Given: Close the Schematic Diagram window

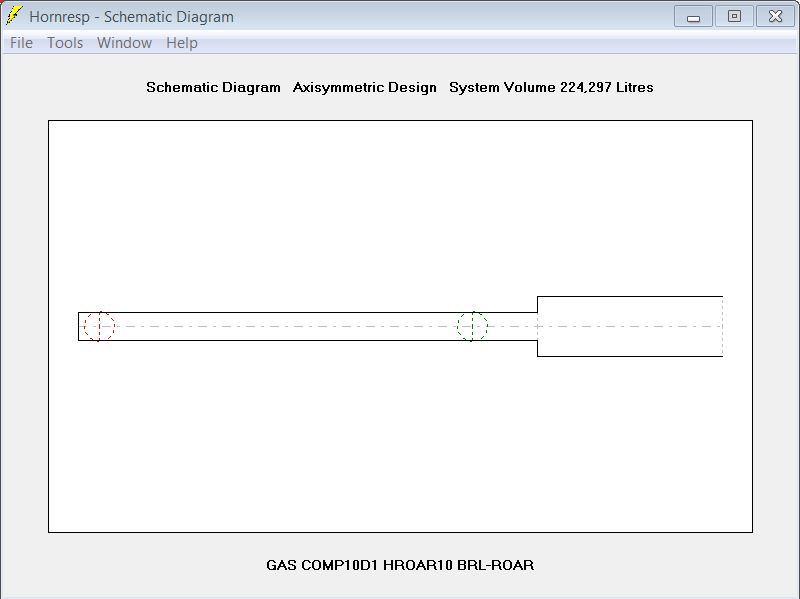Looking at the screenshot, I should point(775,16).
